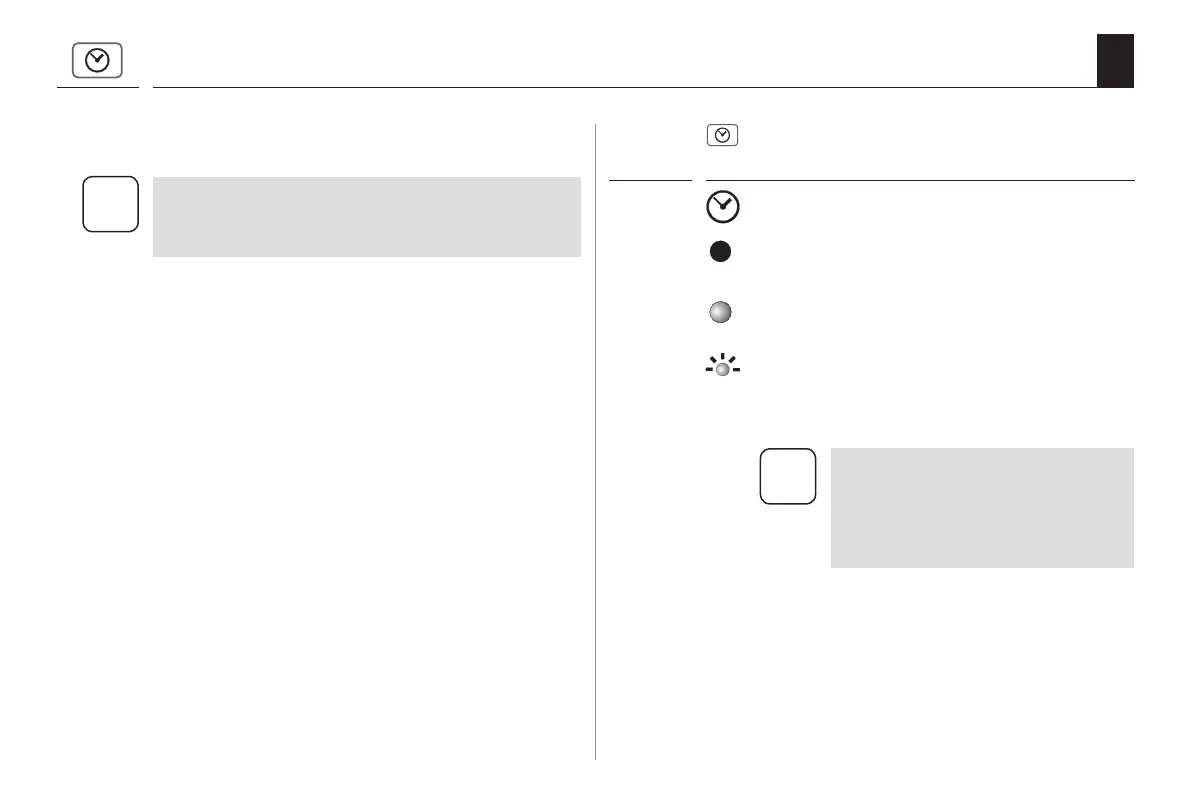Viewport: 1191px width, 794px height.
Task: Click the long rule below the small clock key icon
Action: [920, 181]
